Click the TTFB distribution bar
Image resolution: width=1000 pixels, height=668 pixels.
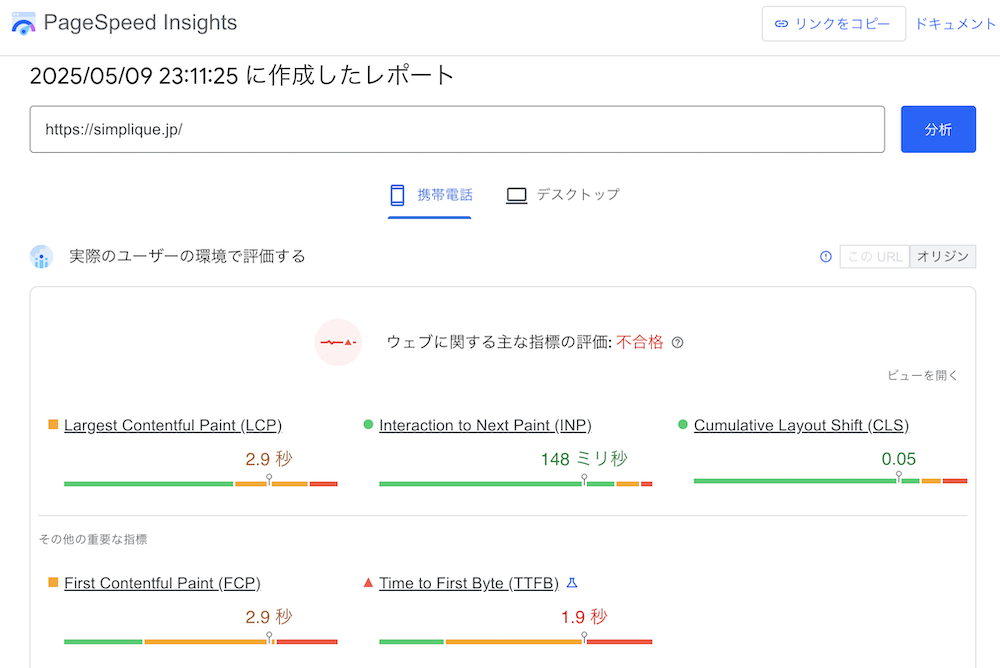tap(515, 641)
